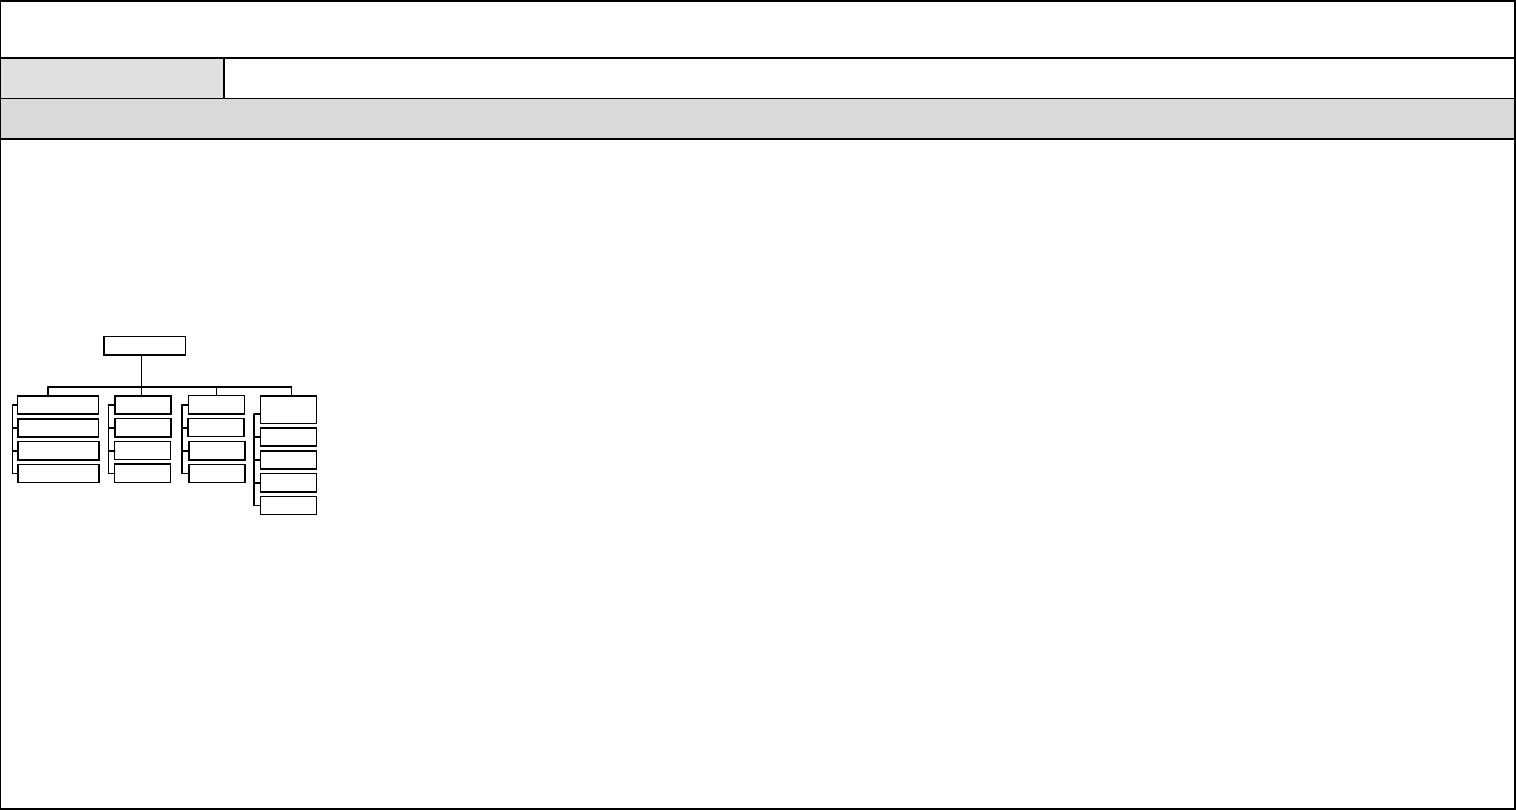Click the wide white cell beside gray label

coord(869,78)
